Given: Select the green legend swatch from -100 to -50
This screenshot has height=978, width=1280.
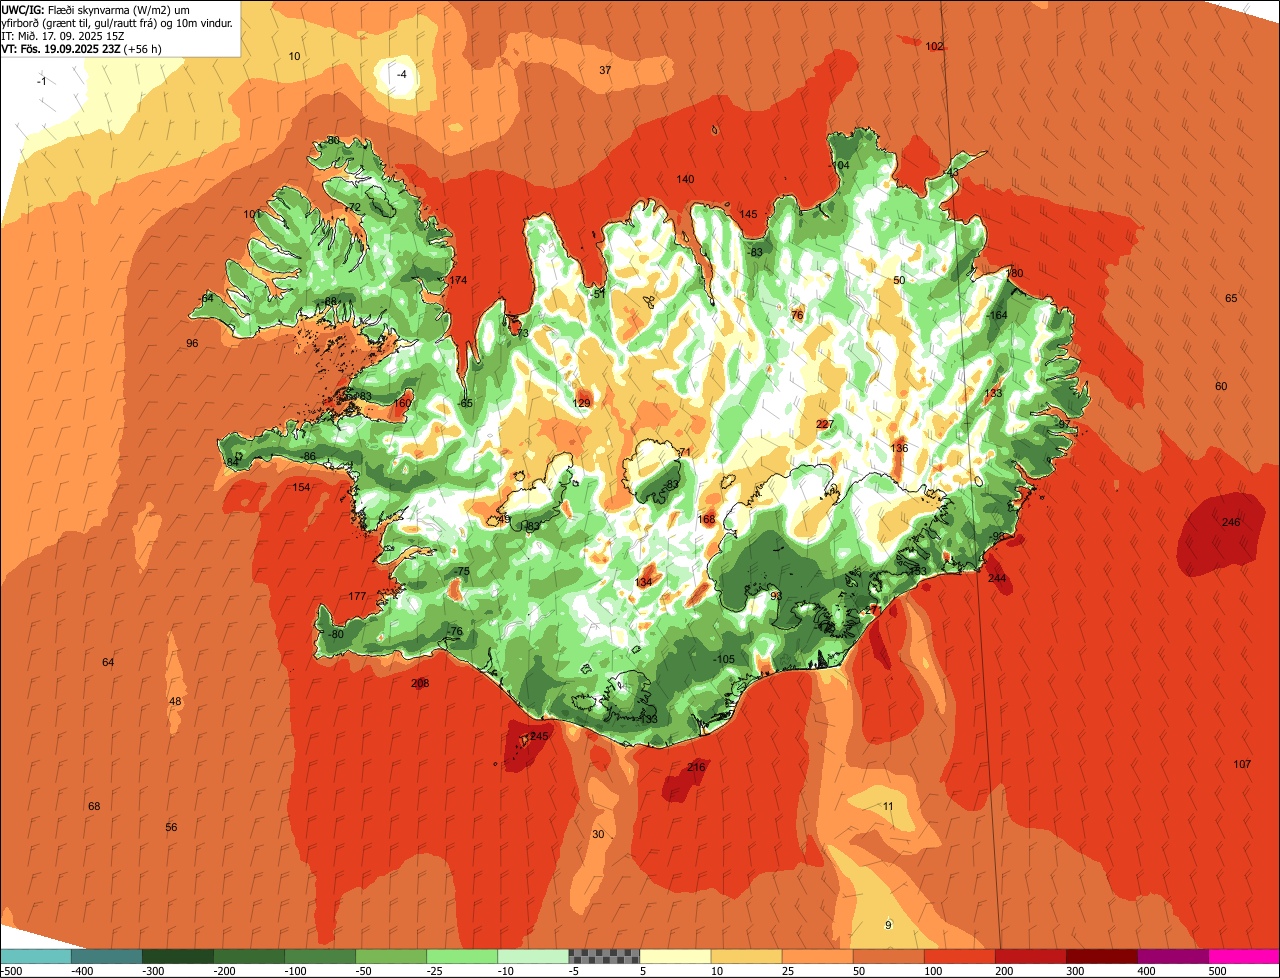Looking at the screenshot, I should click(320, 956).
